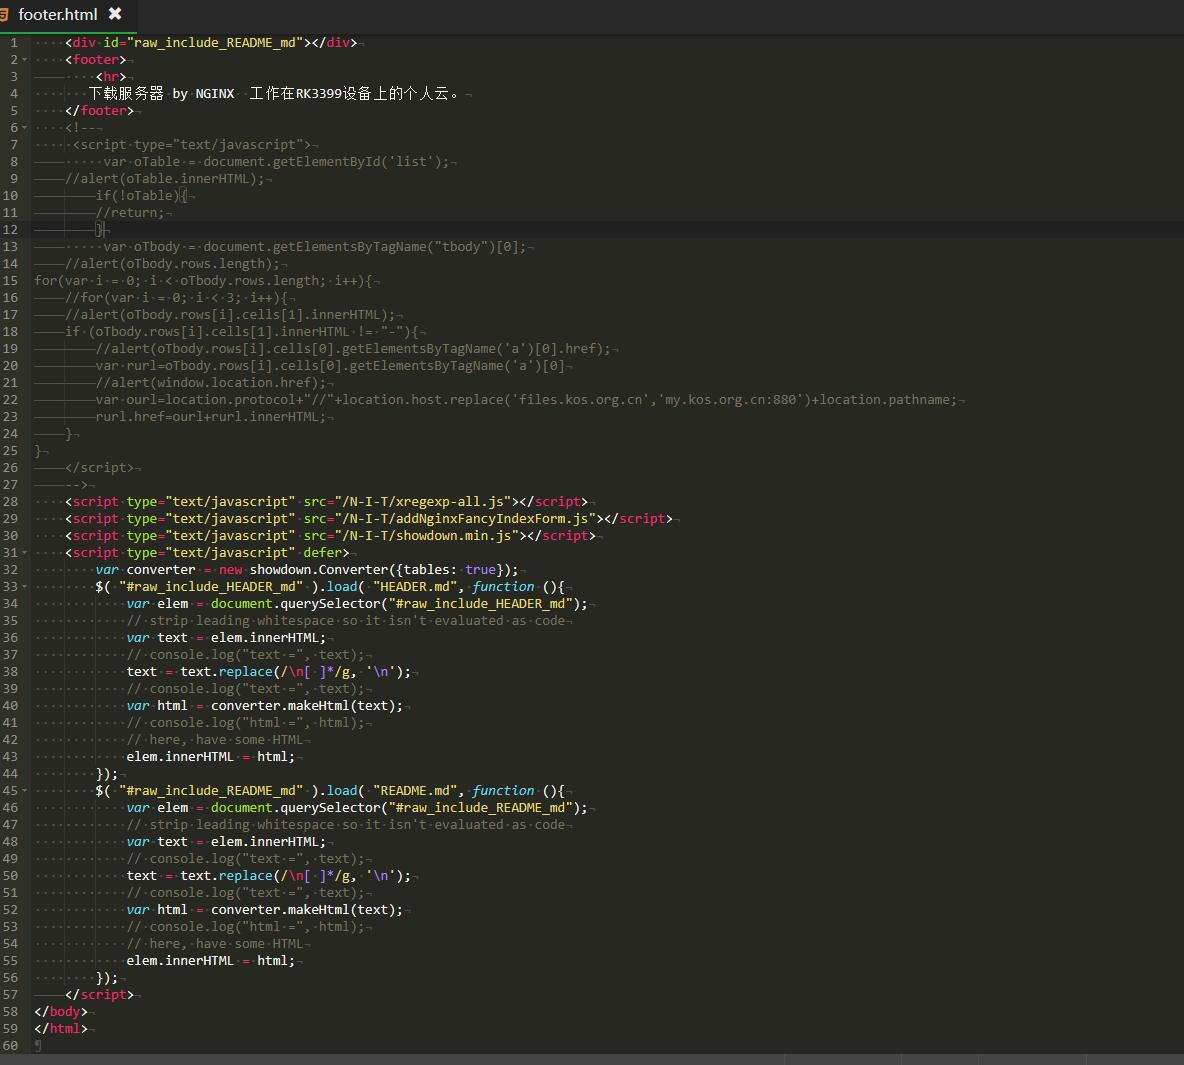
Task: Click line number 60 in the gutter
Action: (10, 1045)
